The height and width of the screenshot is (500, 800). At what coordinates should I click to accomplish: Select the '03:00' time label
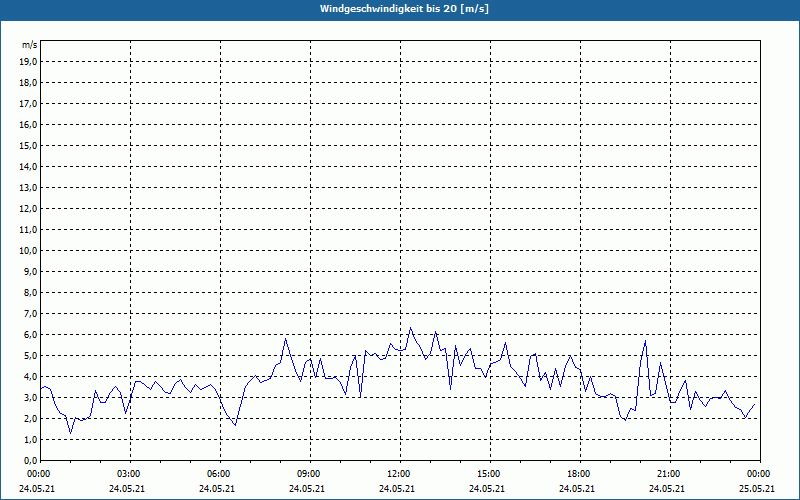(129, 474)
